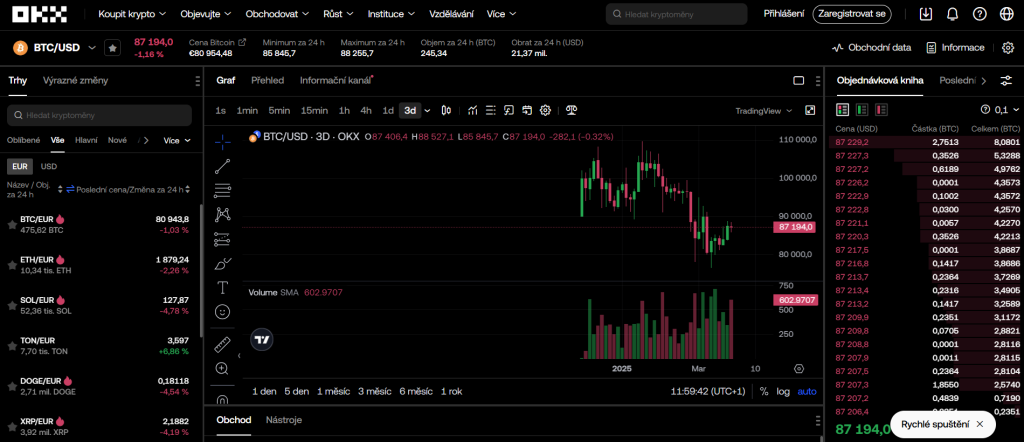
Task: Expand the Obchodovat menu
Action: (279, 14)
